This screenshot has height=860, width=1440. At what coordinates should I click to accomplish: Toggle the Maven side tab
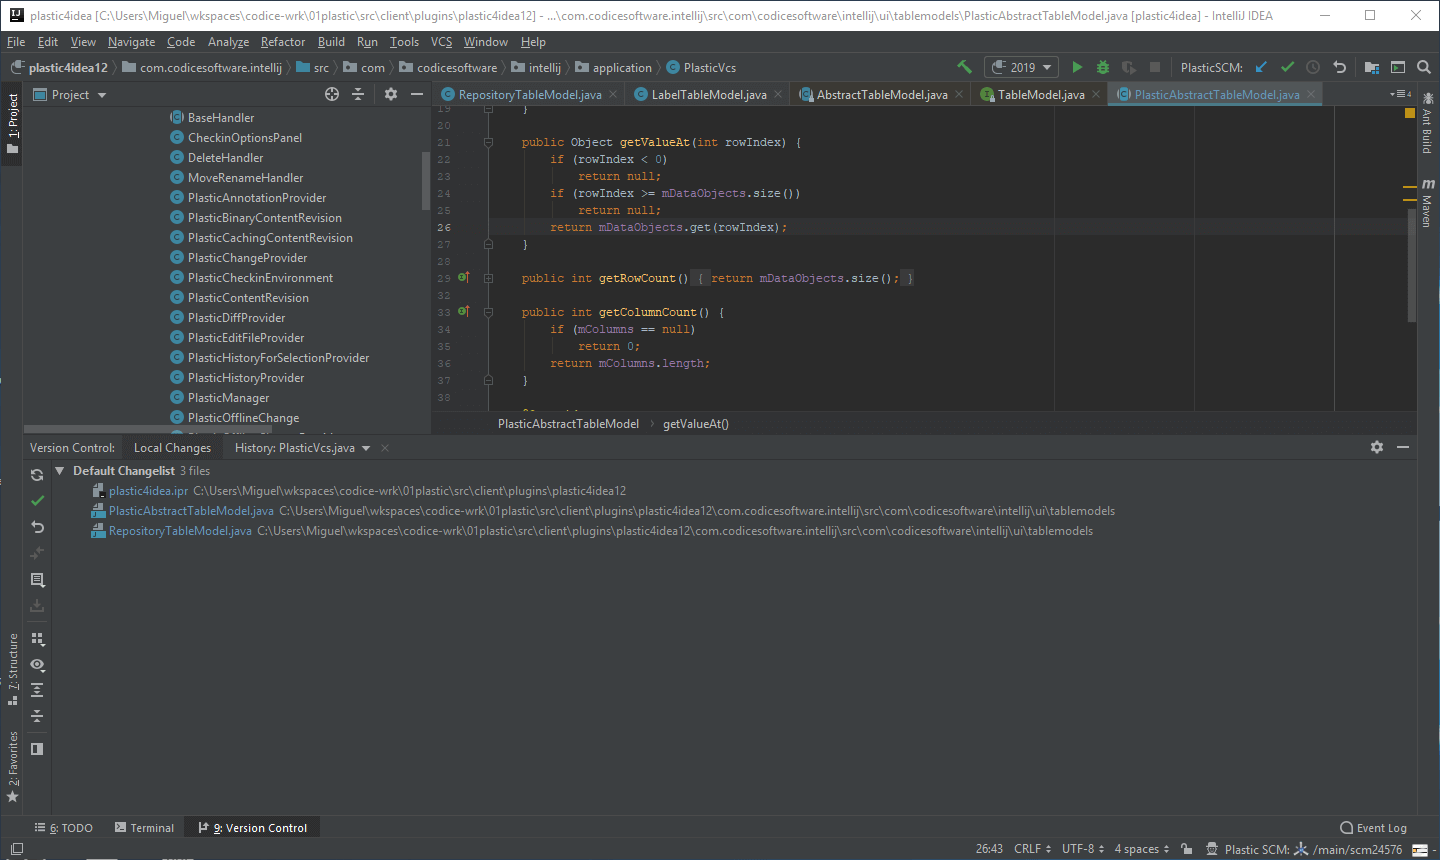1427,203
